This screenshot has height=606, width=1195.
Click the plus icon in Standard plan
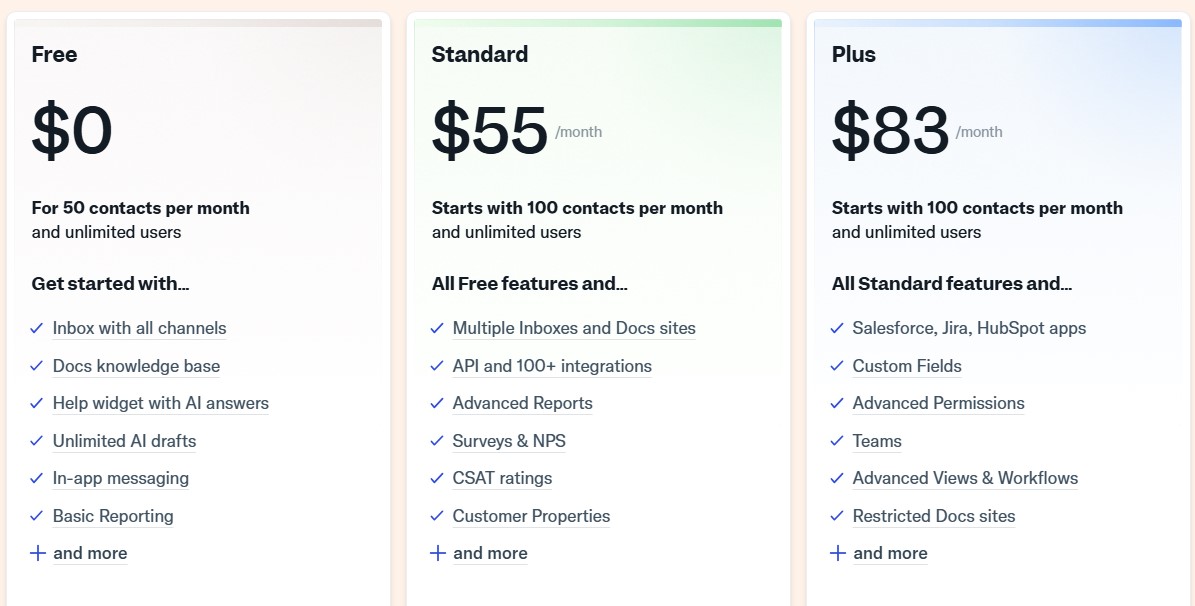click(438, 553)
